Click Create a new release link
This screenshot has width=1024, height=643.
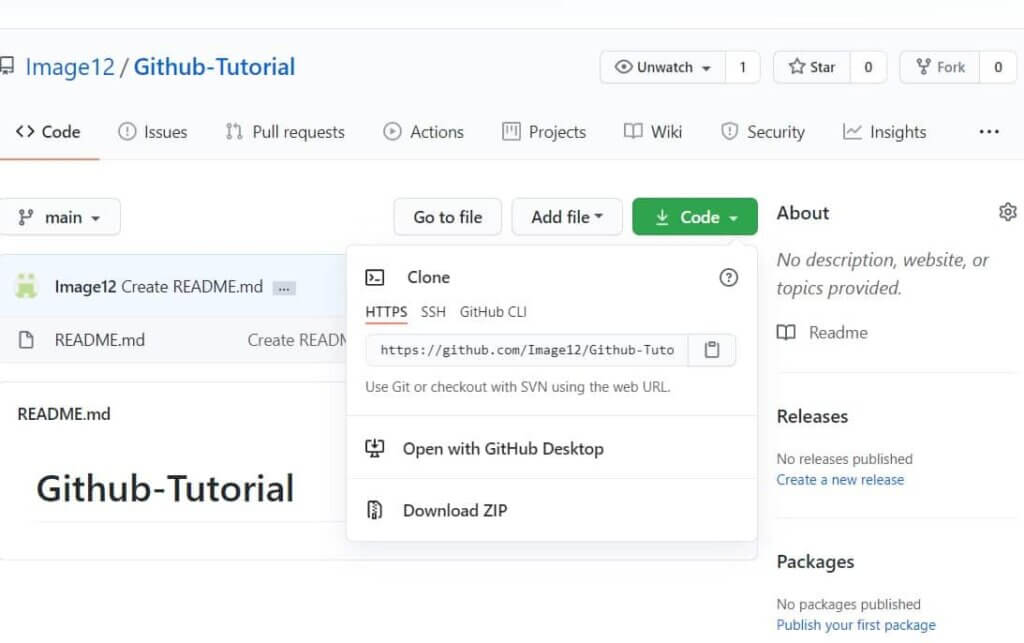[840, 480]
